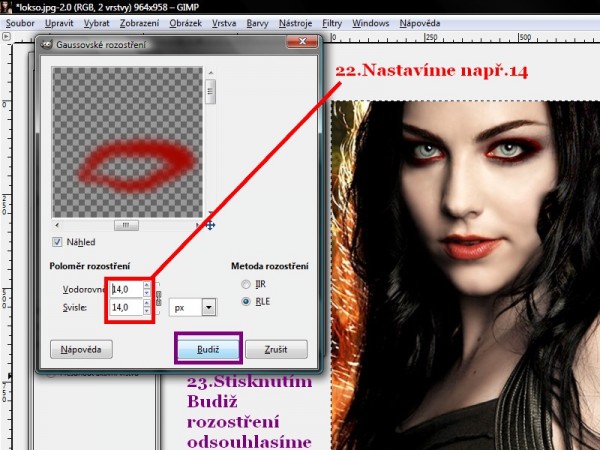The height and width of the screenshot is (450, 600).
Task: Click the preview scroll up arrow
Action: click(210, 72)
